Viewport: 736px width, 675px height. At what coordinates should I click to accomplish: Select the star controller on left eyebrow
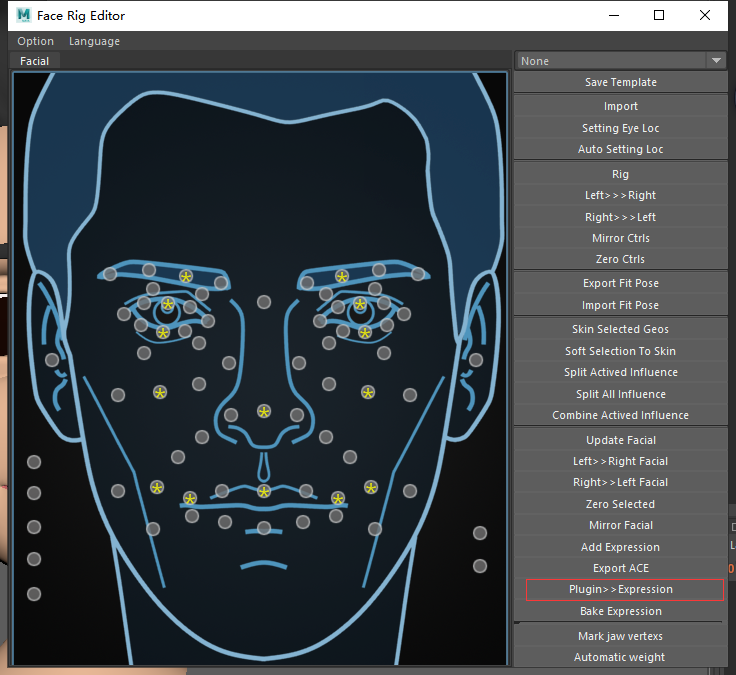186,276
